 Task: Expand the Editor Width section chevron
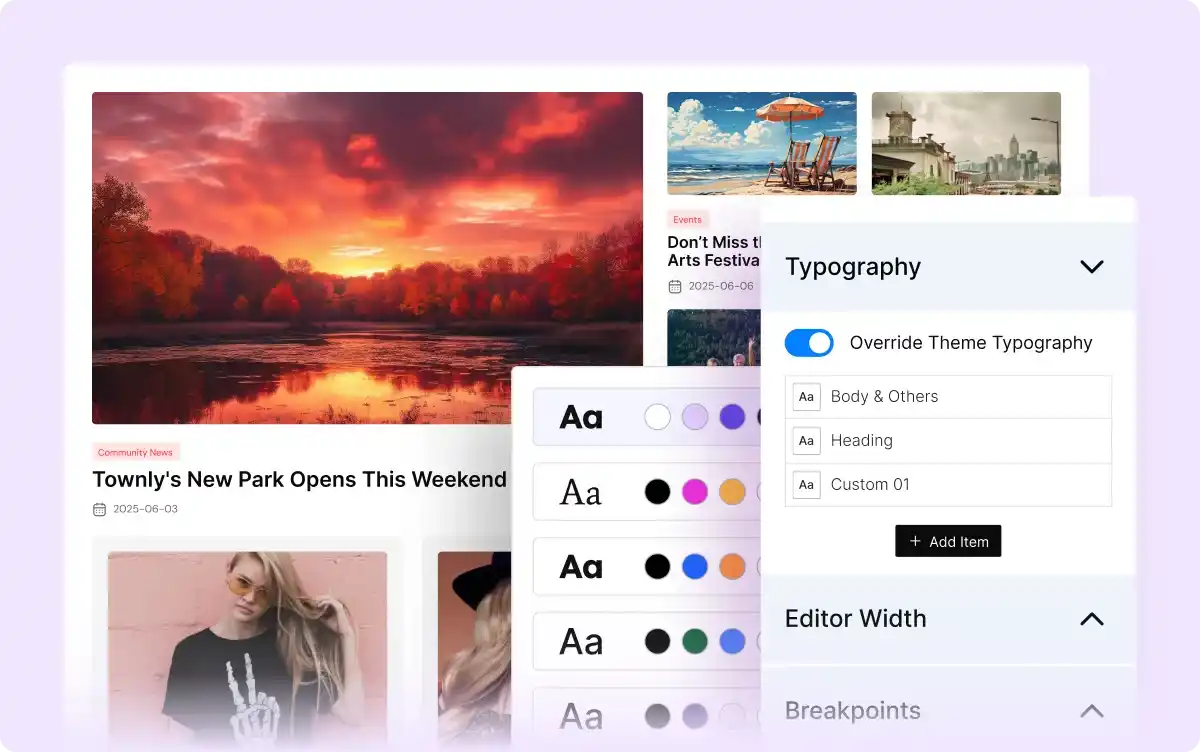click(1092, 619)
